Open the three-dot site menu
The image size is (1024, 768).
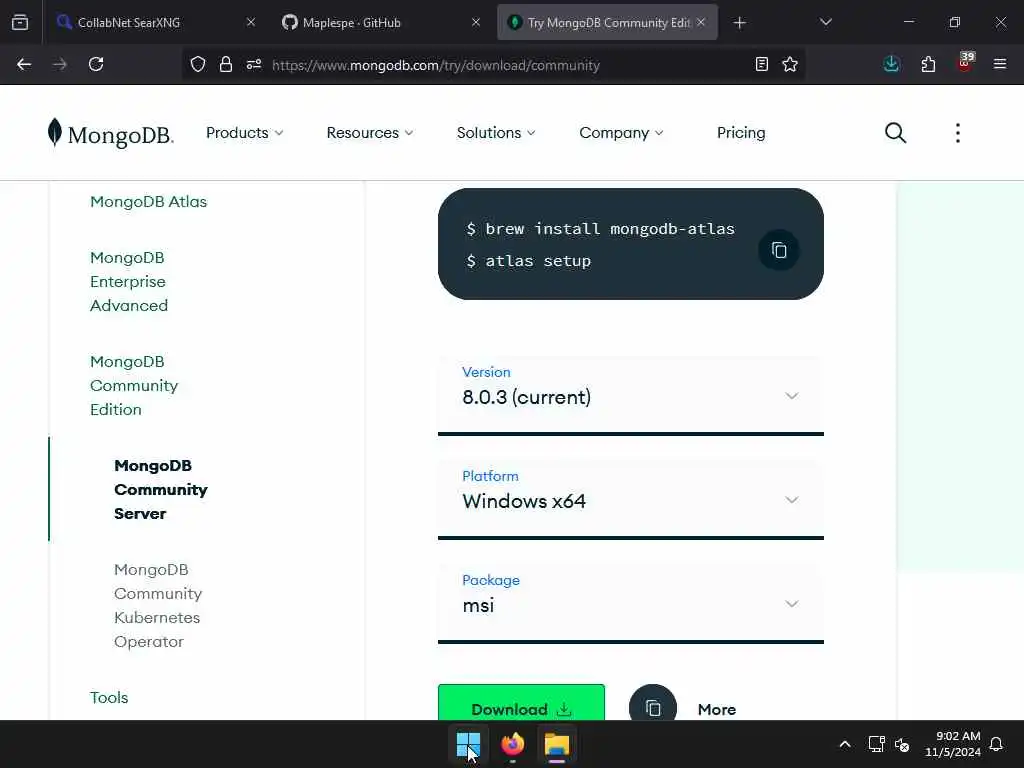(x=957, y=133)
